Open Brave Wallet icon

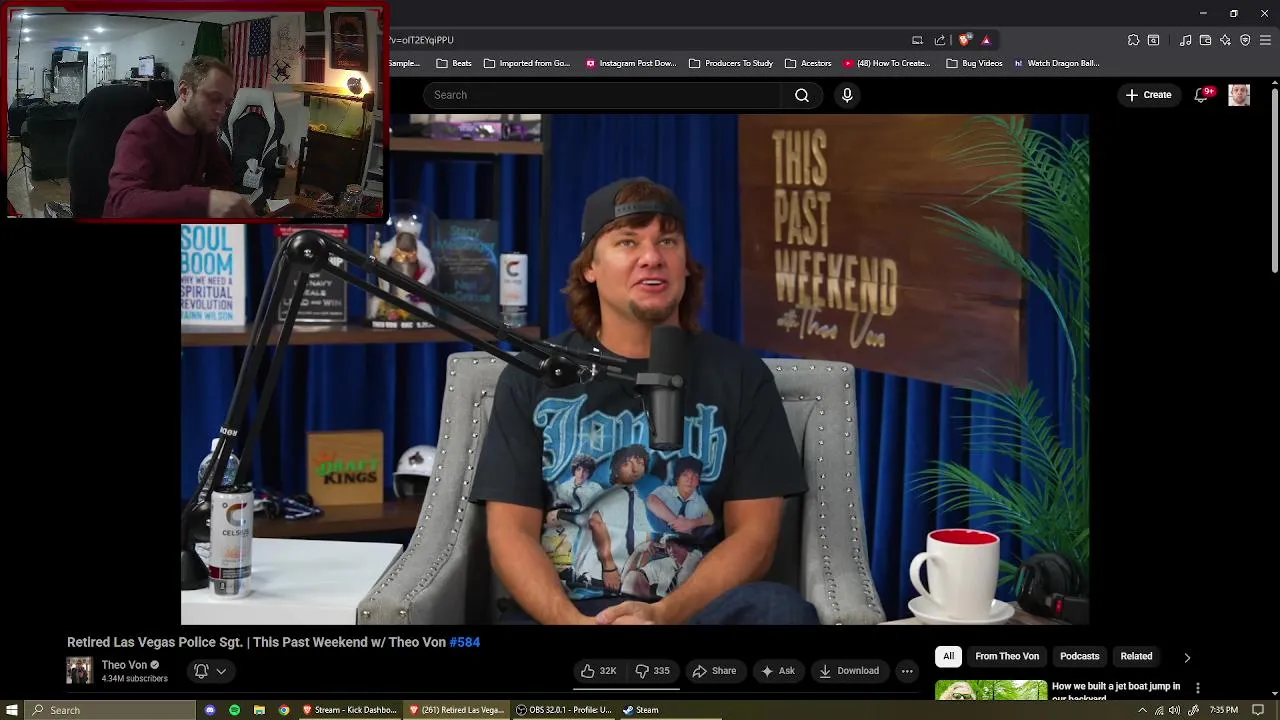point(1205,40)
